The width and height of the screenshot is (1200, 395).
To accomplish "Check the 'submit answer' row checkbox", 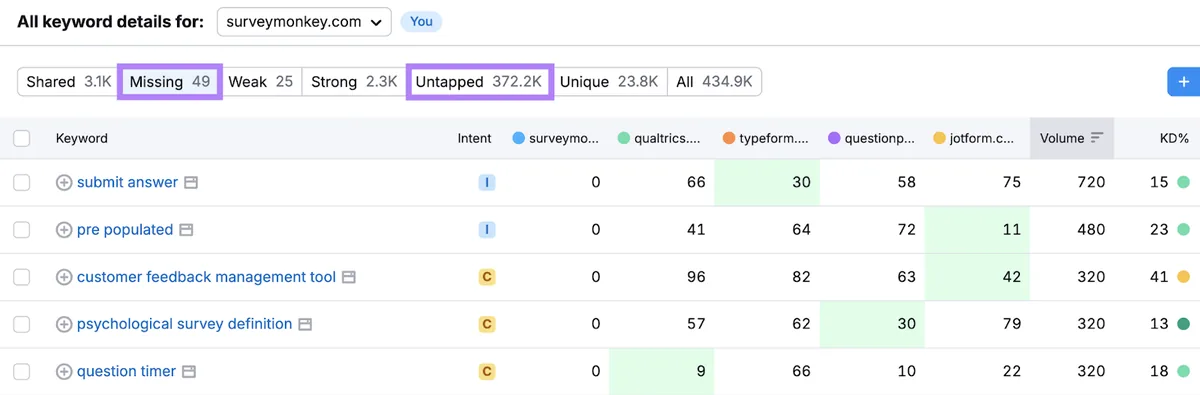I will [21, 182].
